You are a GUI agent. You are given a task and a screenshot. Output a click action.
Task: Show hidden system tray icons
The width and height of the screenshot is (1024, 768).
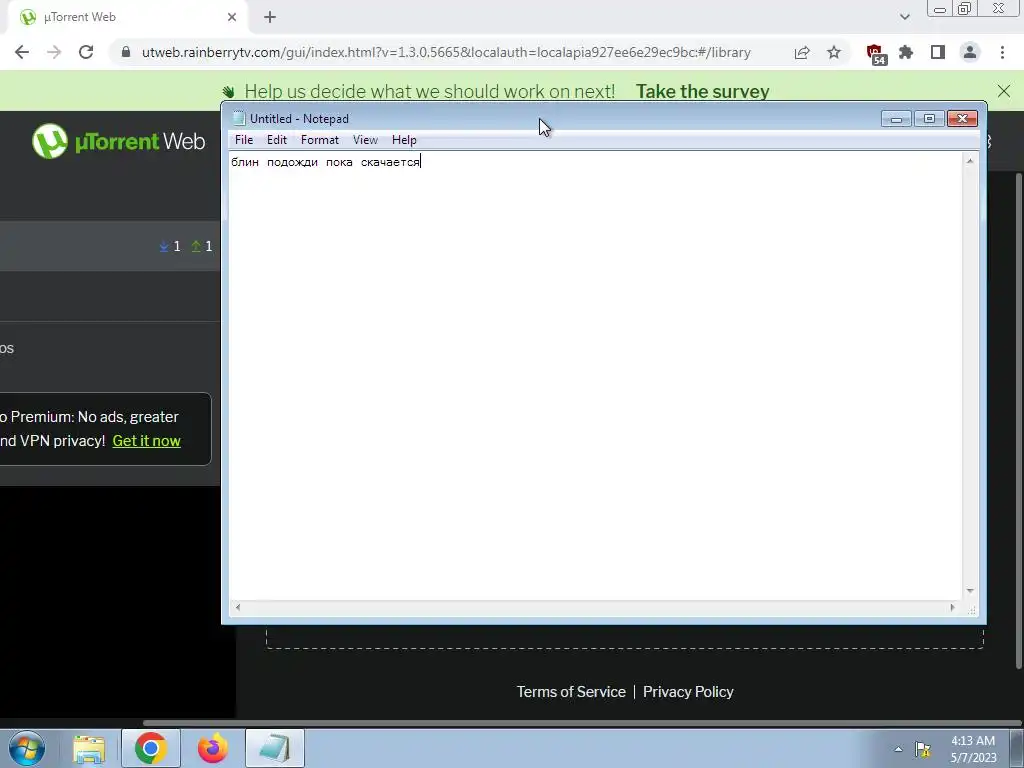(898, 749)
